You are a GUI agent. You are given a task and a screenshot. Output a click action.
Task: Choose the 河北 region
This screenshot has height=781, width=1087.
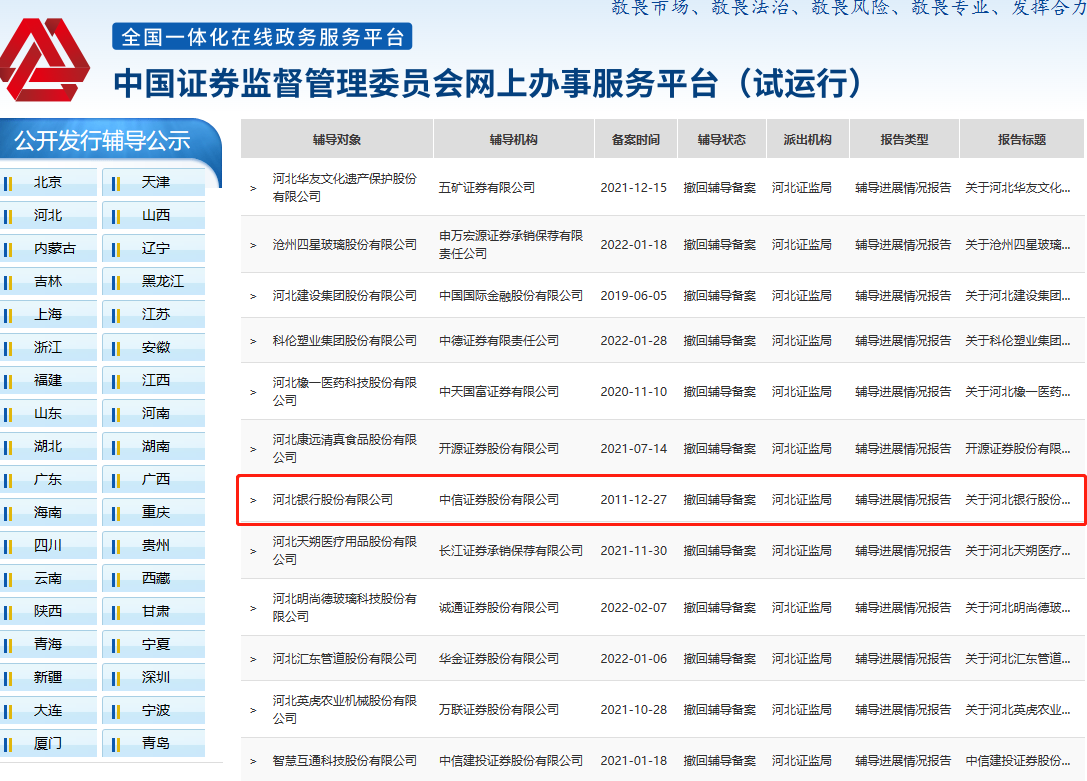click(49, 216)
